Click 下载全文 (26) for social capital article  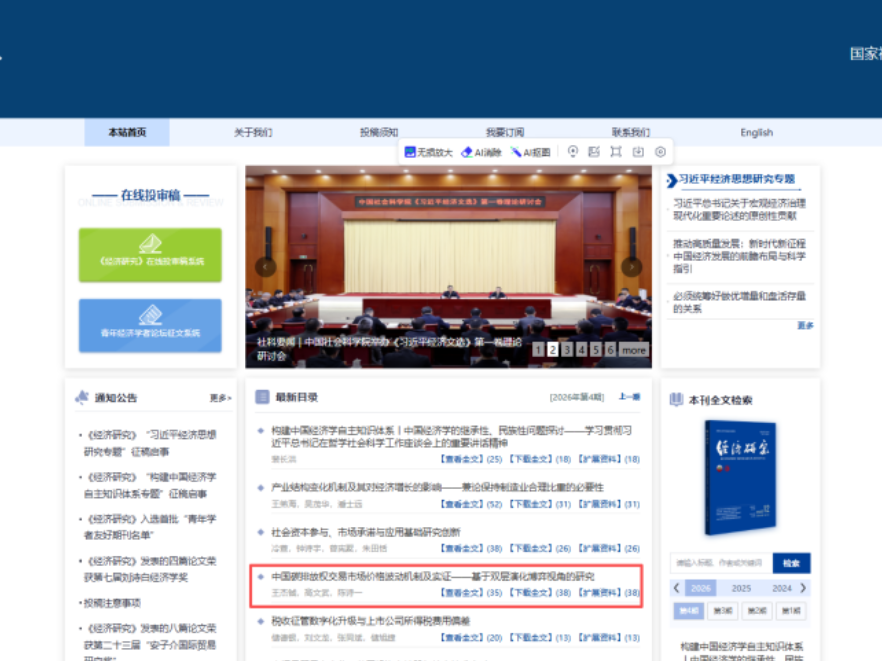[x=540, y=548]
